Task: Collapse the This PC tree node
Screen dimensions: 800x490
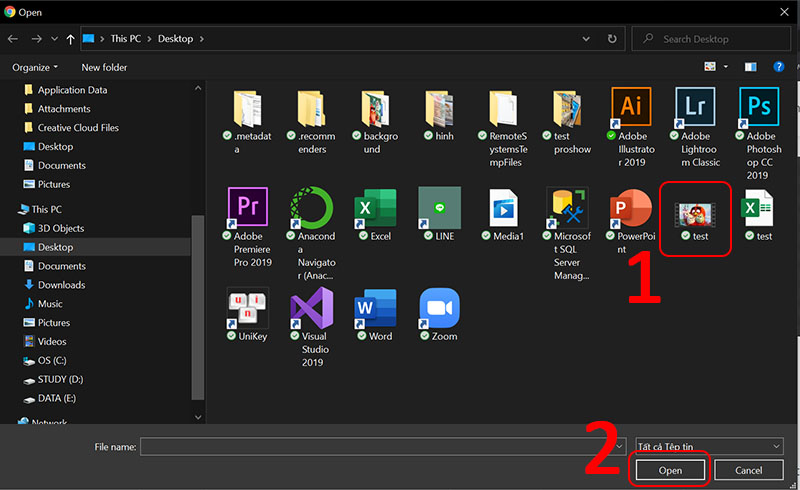Action: [x=9, y=210]
